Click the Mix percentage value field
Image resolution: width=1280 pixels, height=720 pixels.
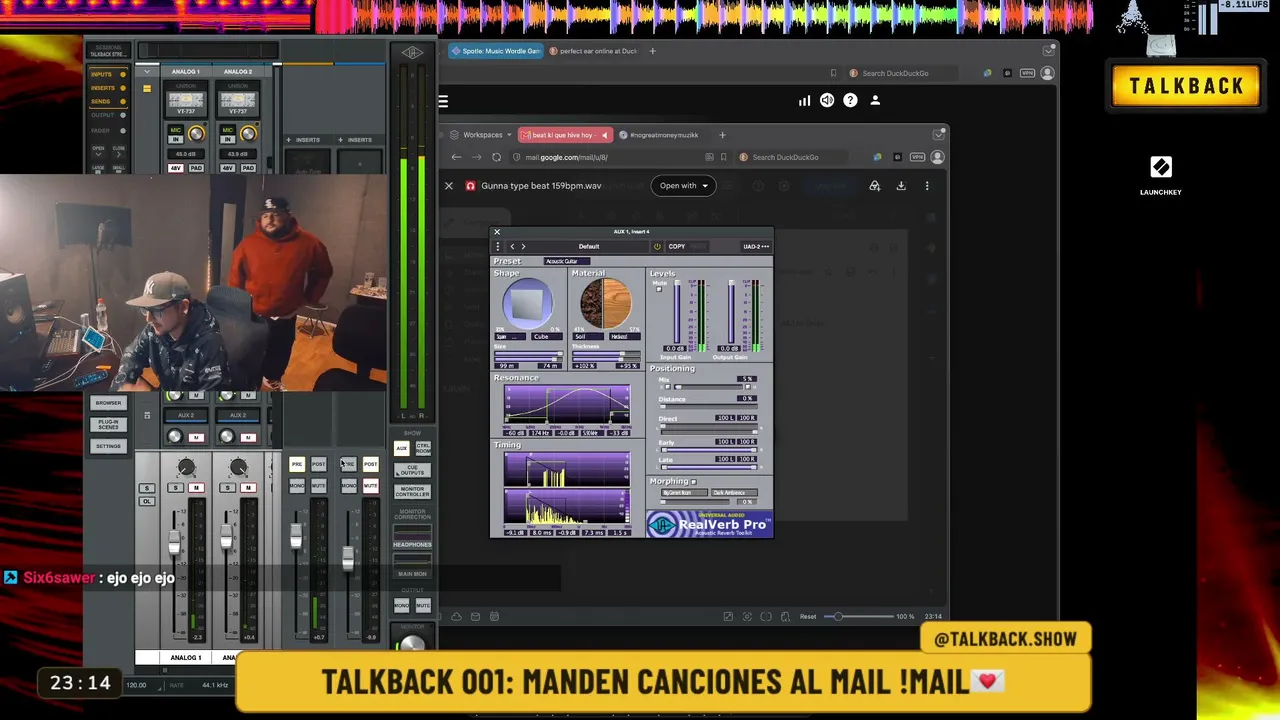(x=746, y=379)
